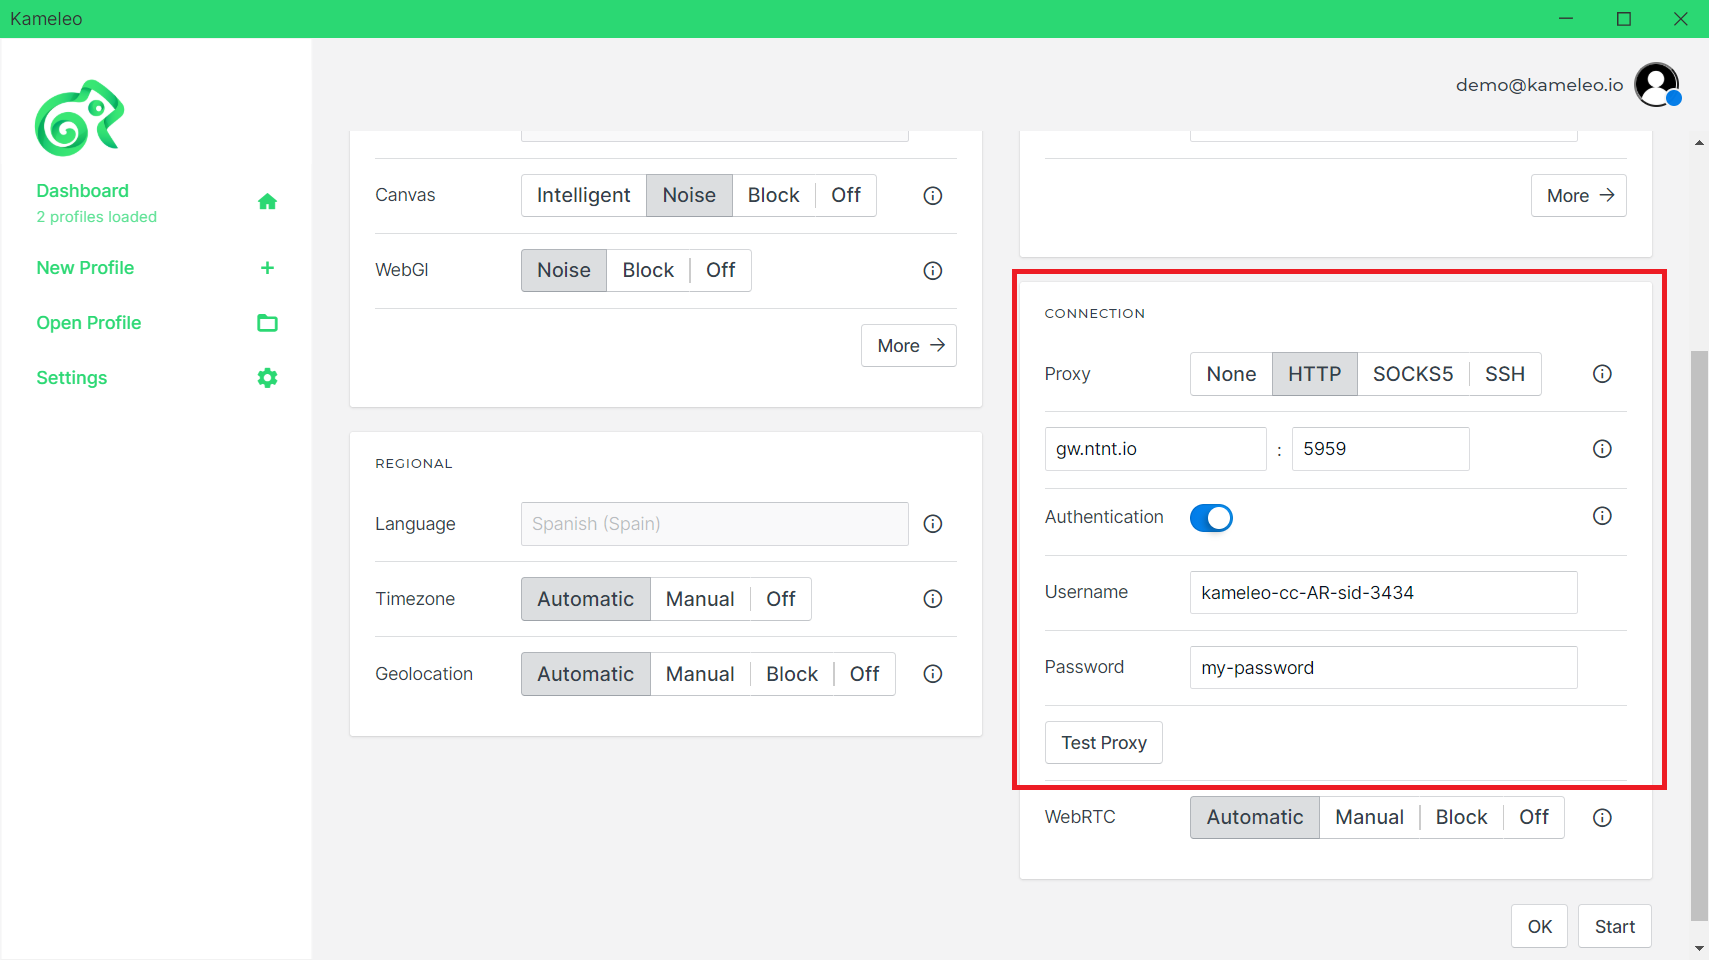Show info for the WebGl setting
This screenshot has width=1709, height=960.
click(x=933, y=271)
